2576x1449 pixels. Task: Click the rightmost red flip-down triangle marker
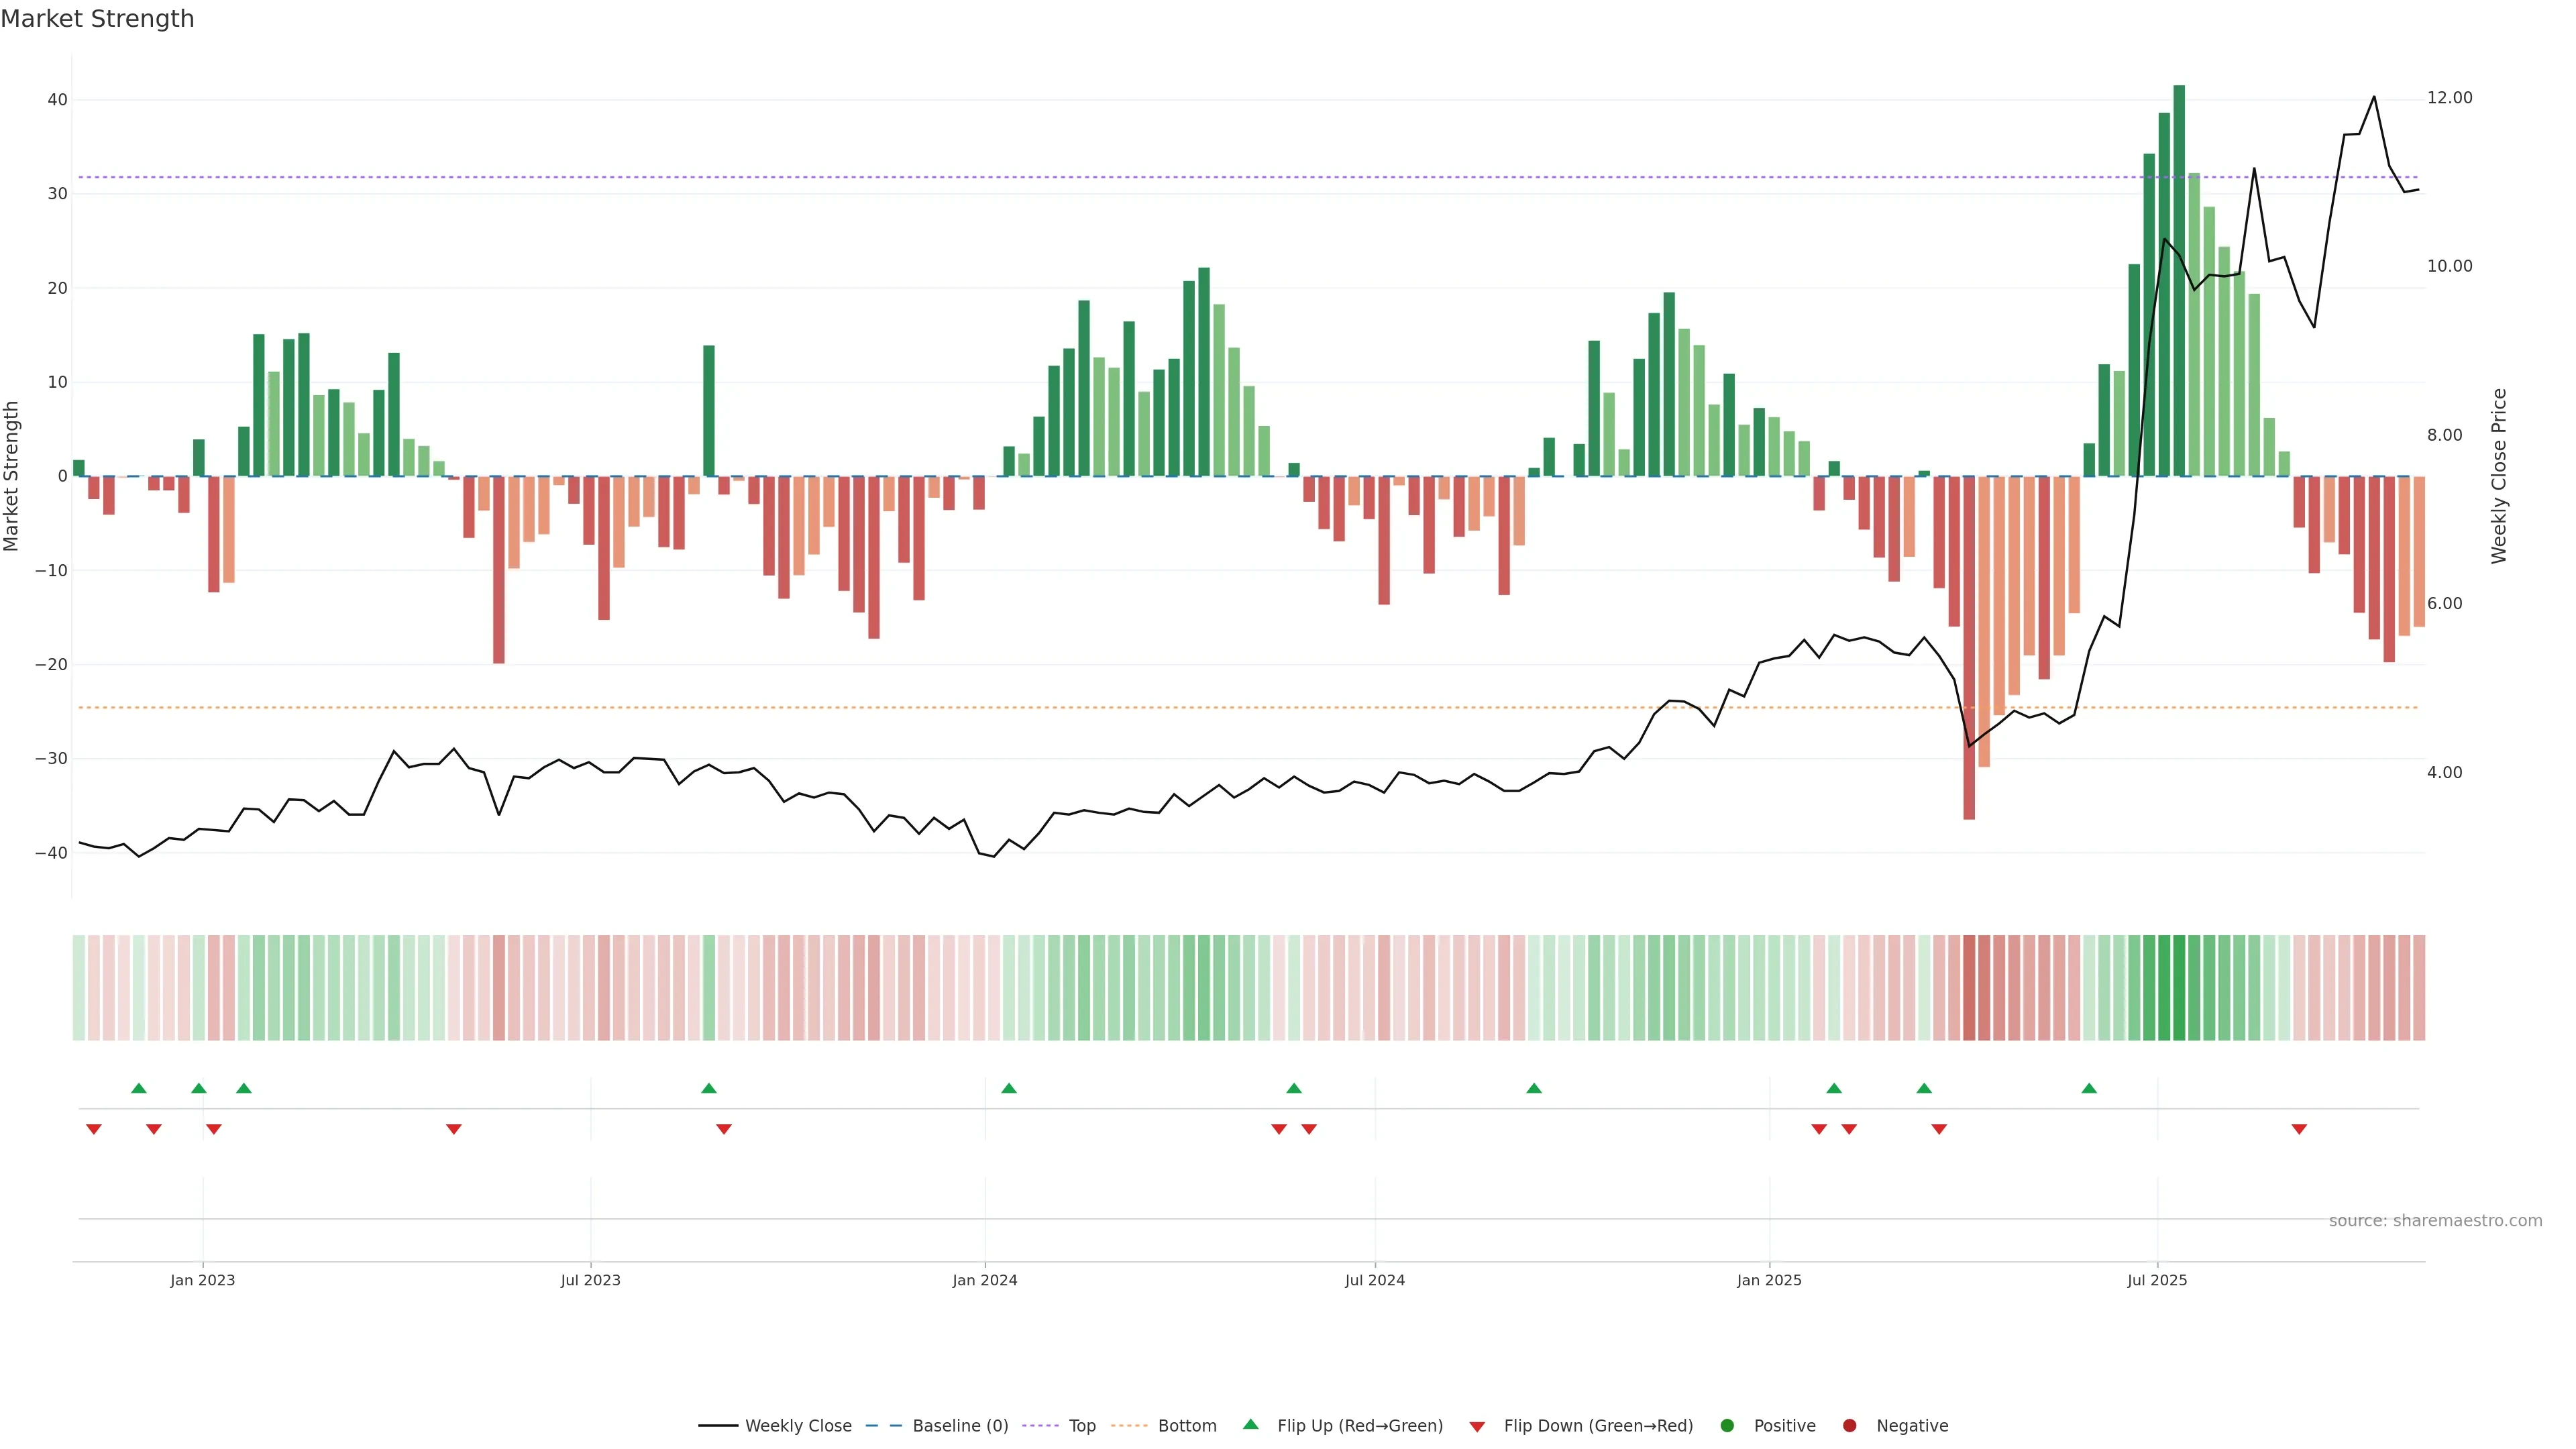[x=2299, y=1129]
